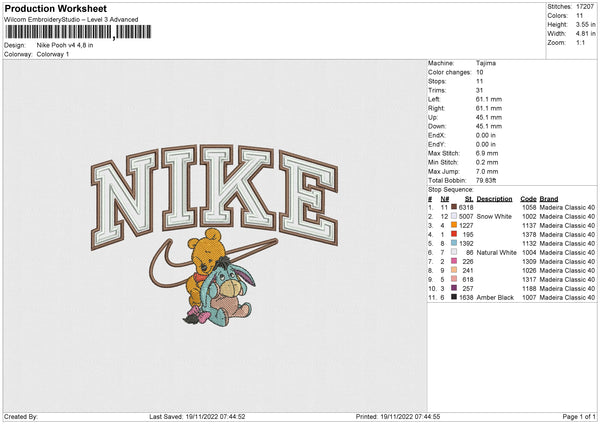This screenshot has height=424, width=600.
Task: Click Madeira Classic 40 brand for code 1058
Action: 567,207
